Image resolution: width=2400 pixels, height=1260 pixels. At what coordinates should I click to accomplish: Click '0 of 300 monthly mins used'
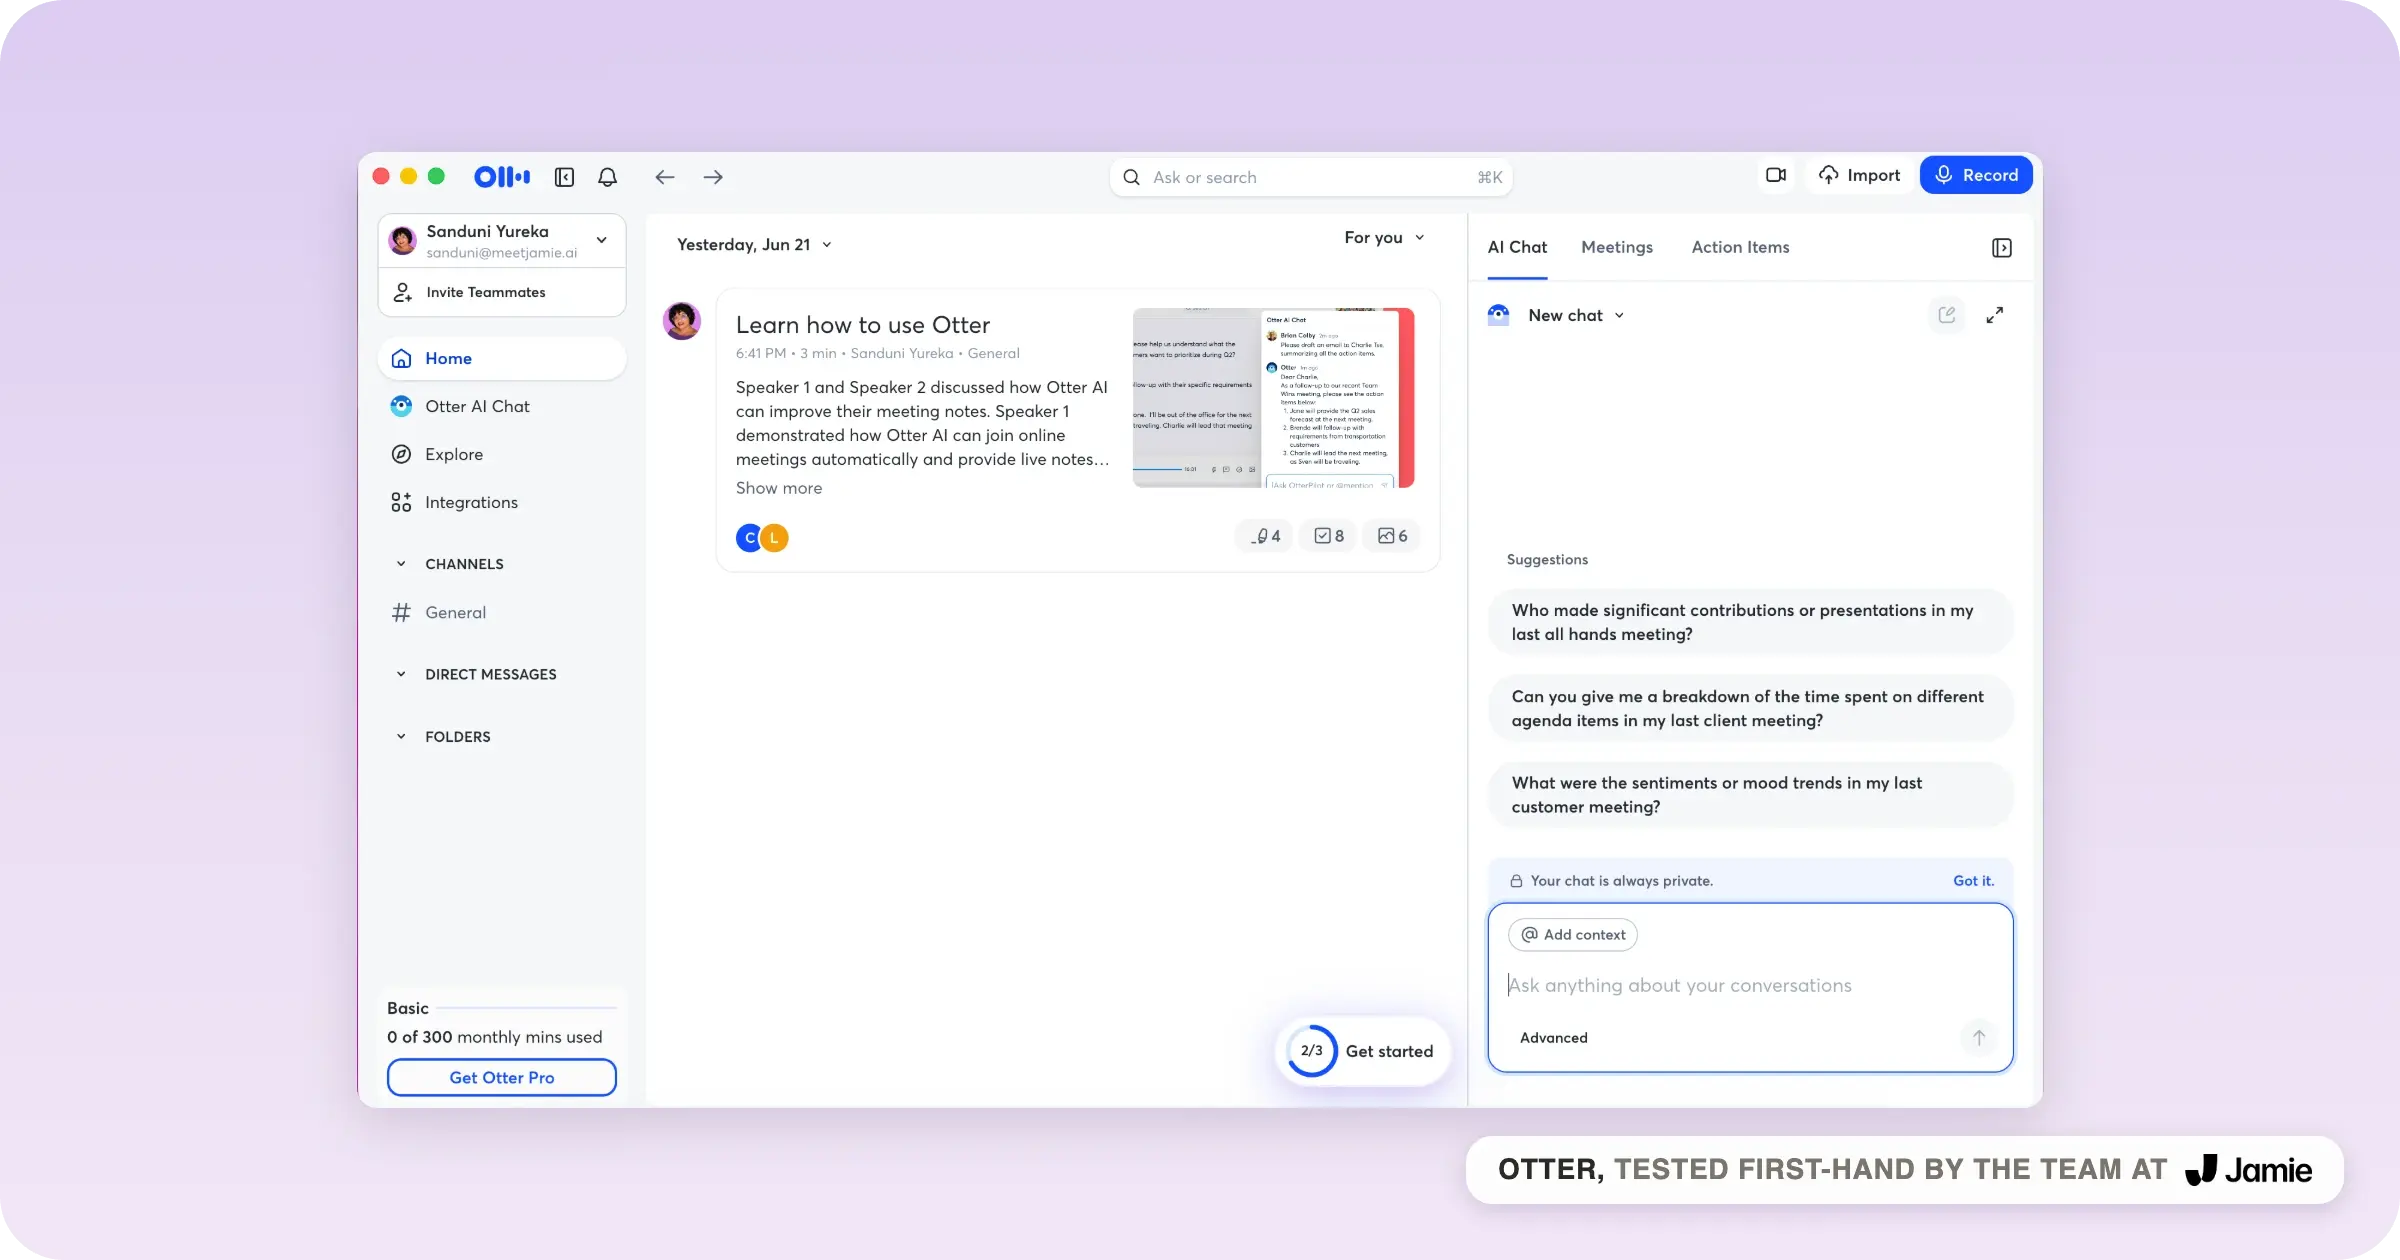click(x=495, y=1037)
